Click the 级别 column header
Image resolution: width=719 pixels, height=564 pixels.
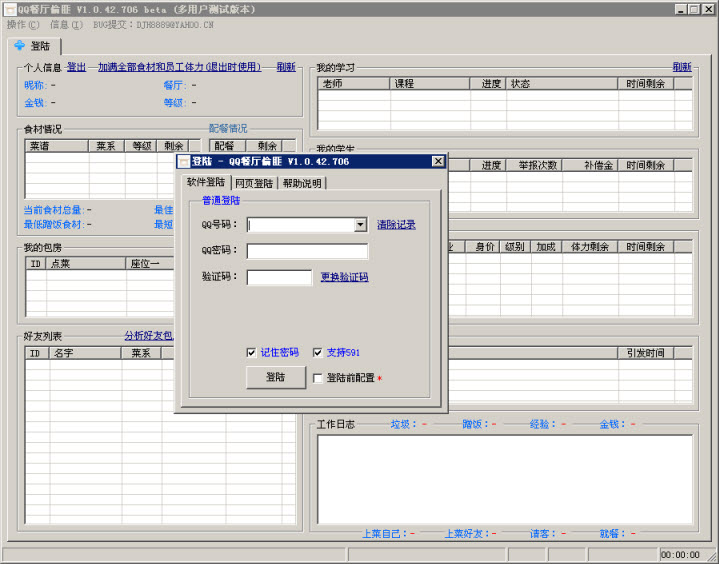point(515,247)
